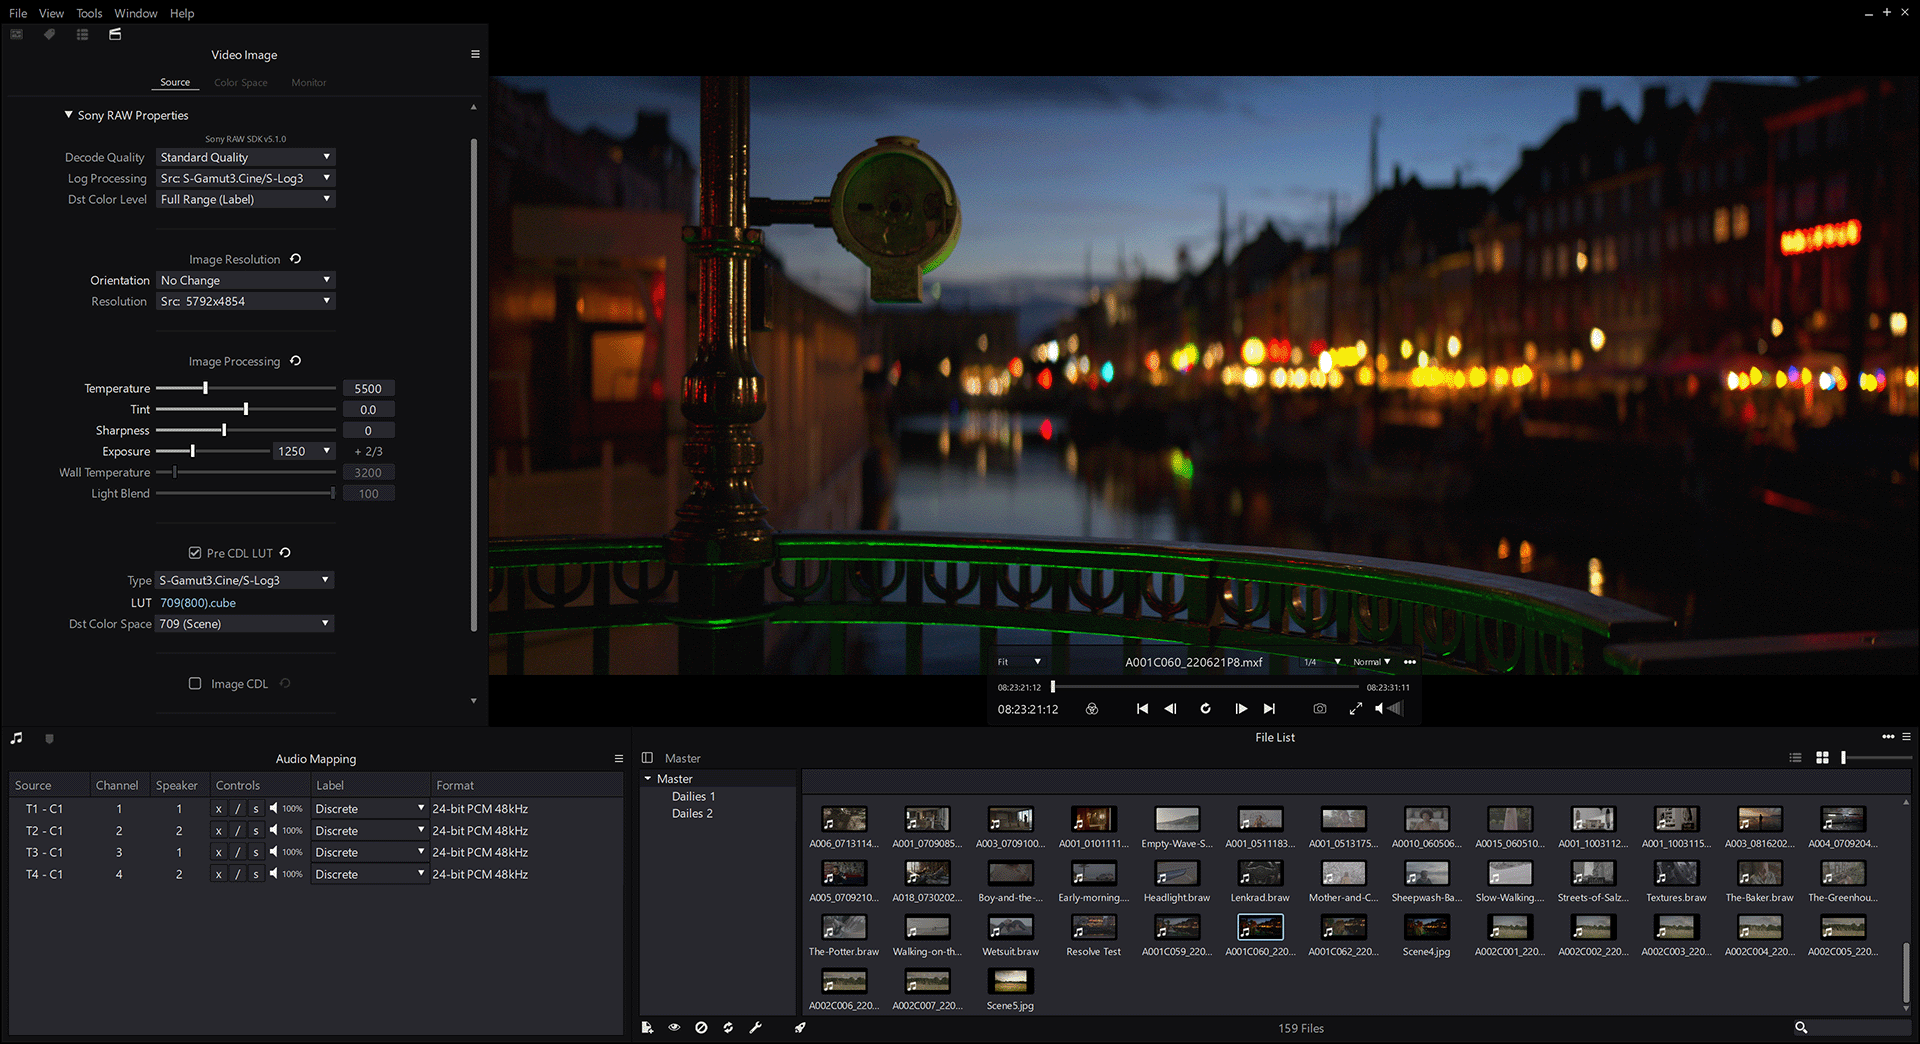Click the color scopes circles icon
The image size is (1920, 1044).
(x=1092, y=709)
